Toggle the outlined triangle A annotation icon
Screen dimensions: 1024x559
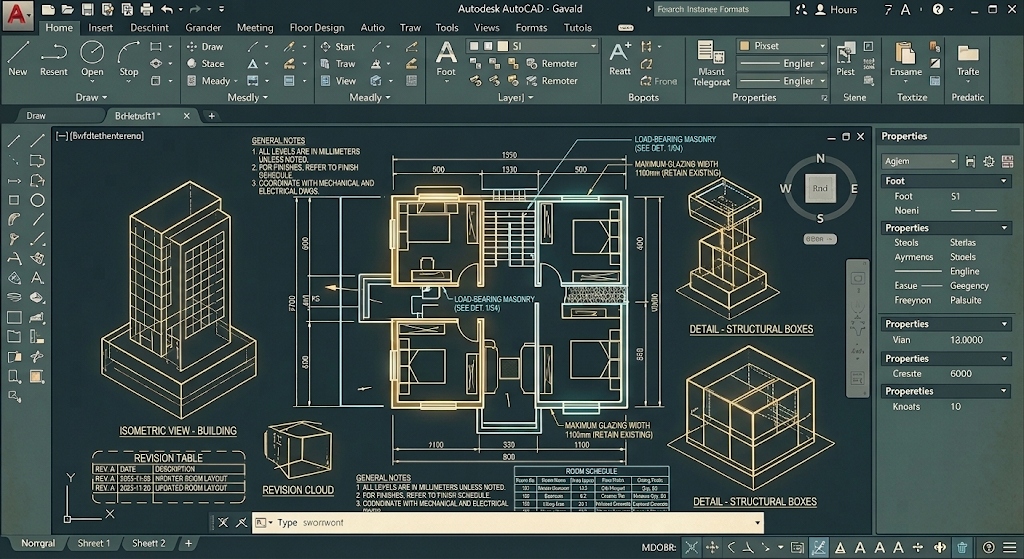(x=840, y=547)
